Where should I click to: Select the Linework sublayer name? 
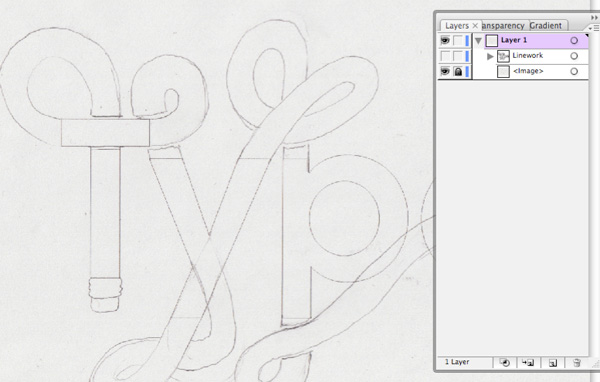click(x=528, y=56)
